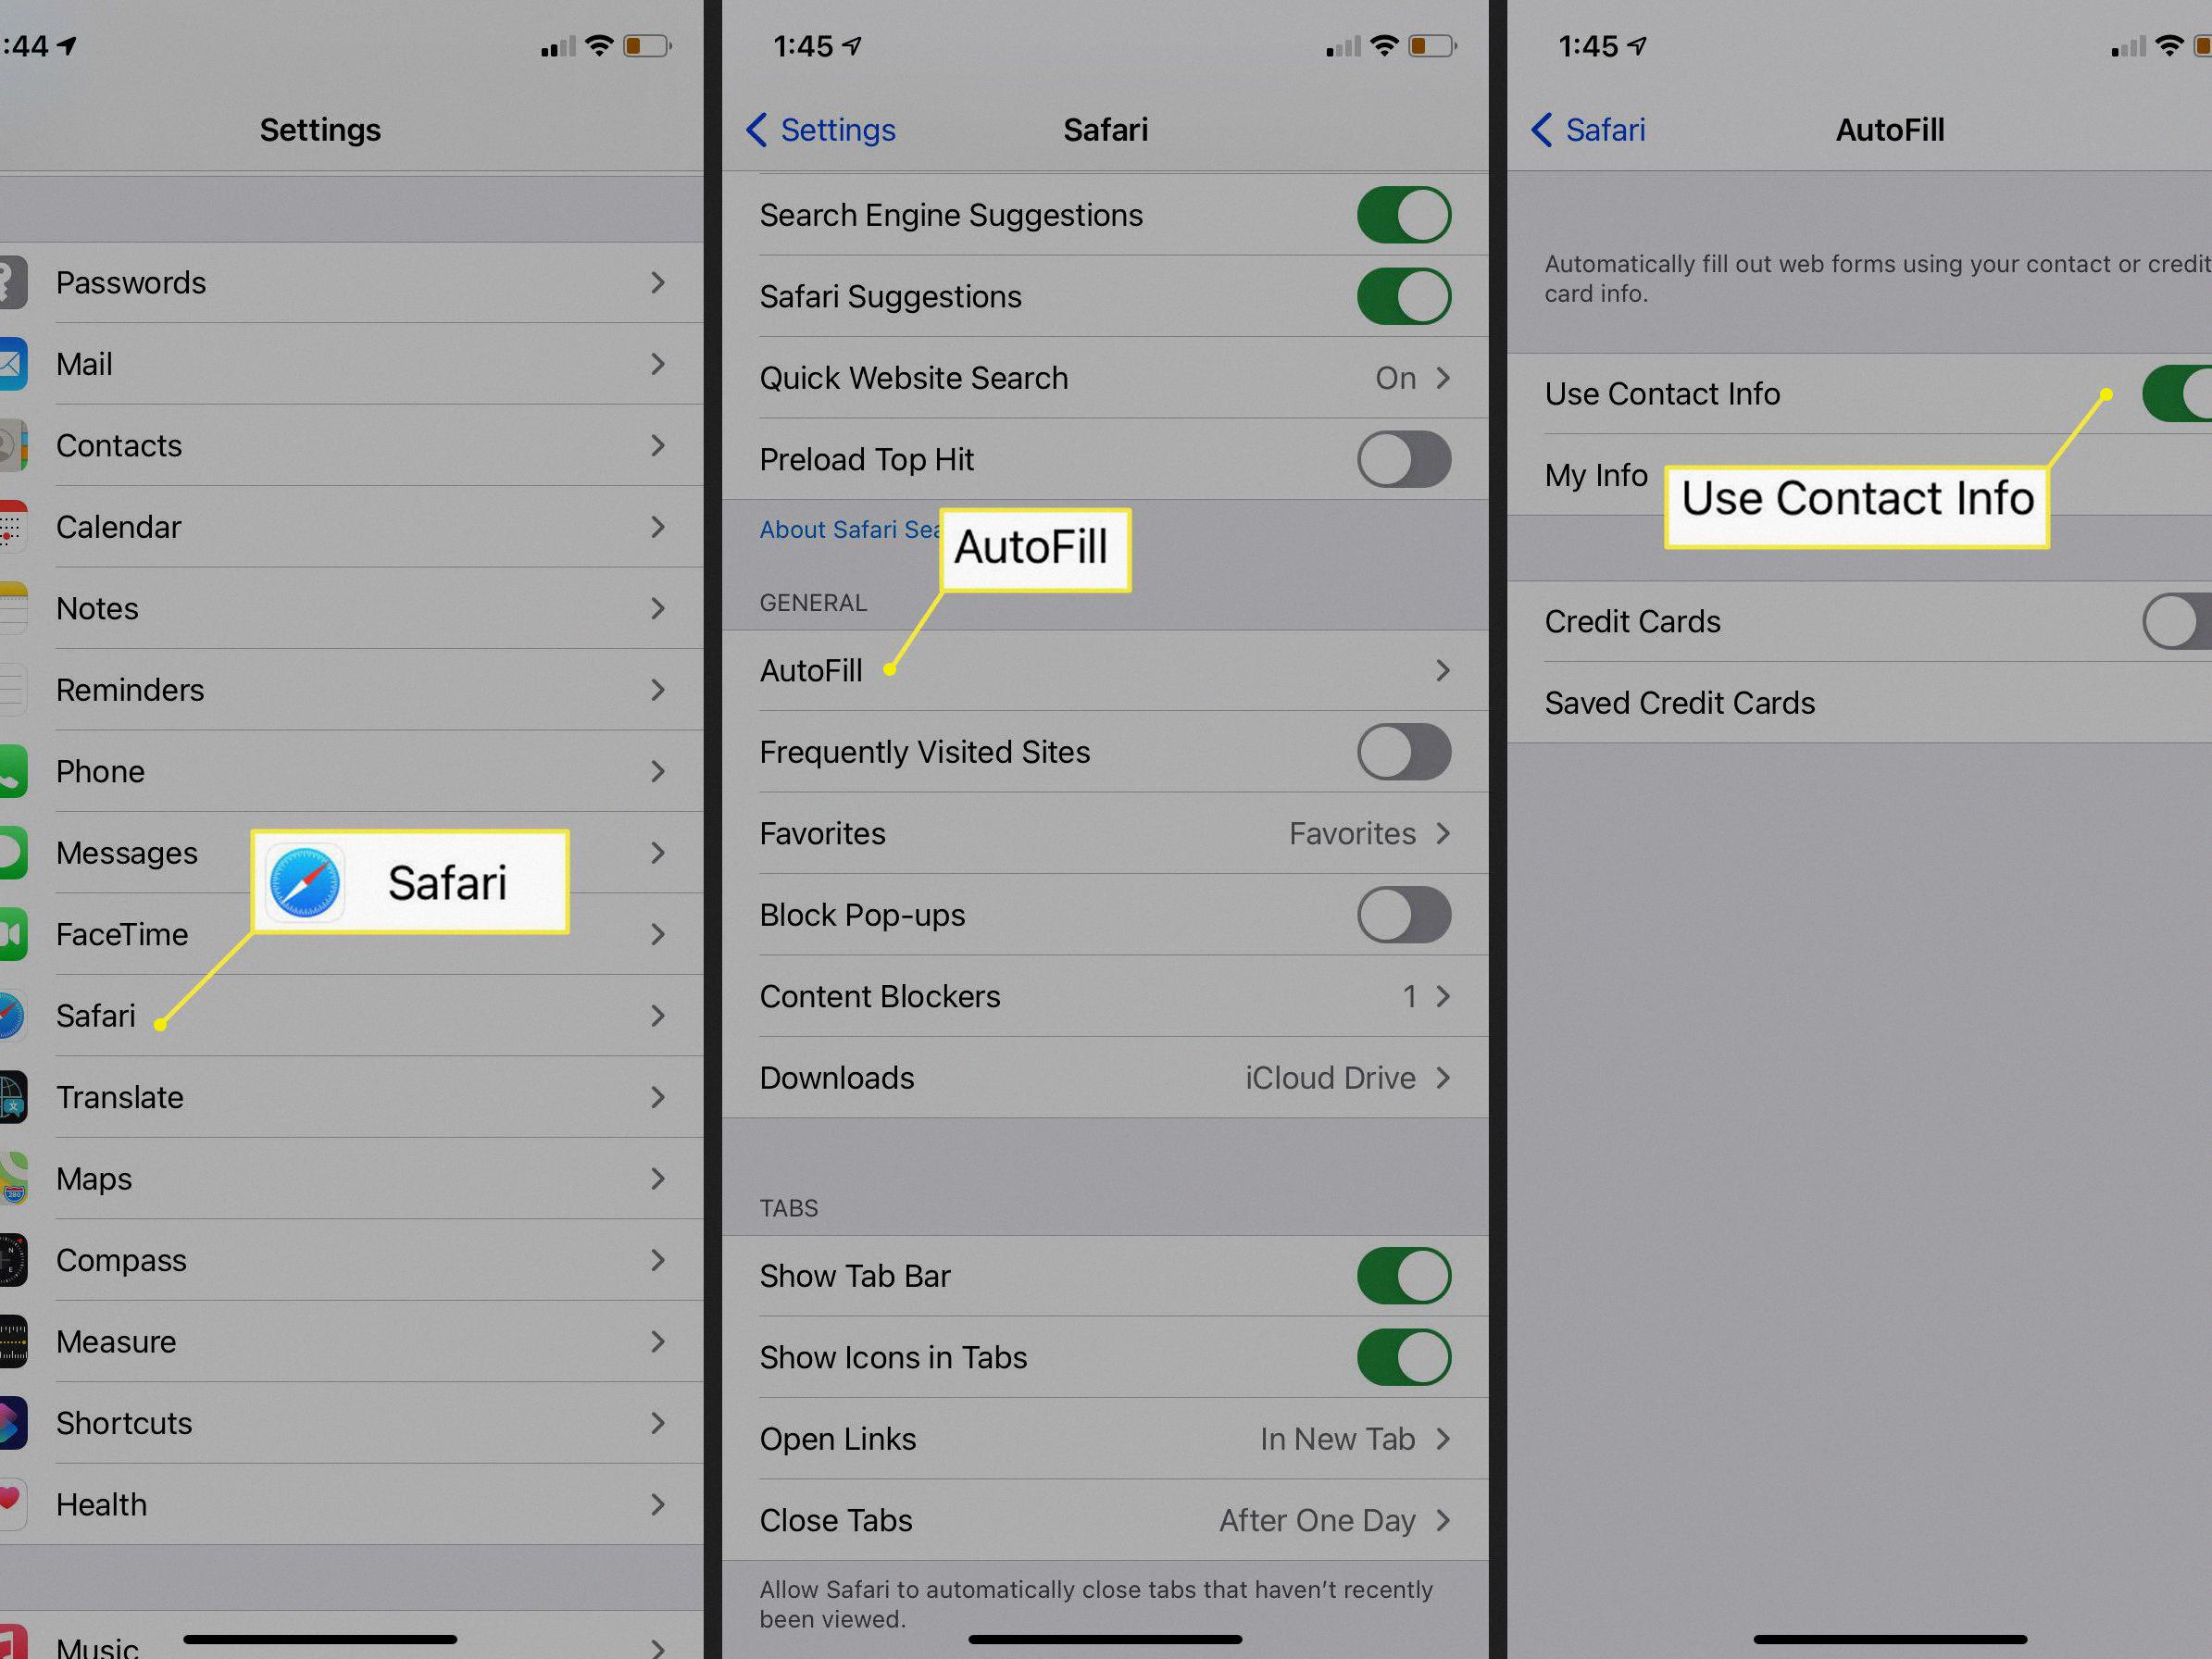The image size is (2212, 1659).
Task: Toggle Use Contact Info on/off
Action: click(x=2181, y=393)
